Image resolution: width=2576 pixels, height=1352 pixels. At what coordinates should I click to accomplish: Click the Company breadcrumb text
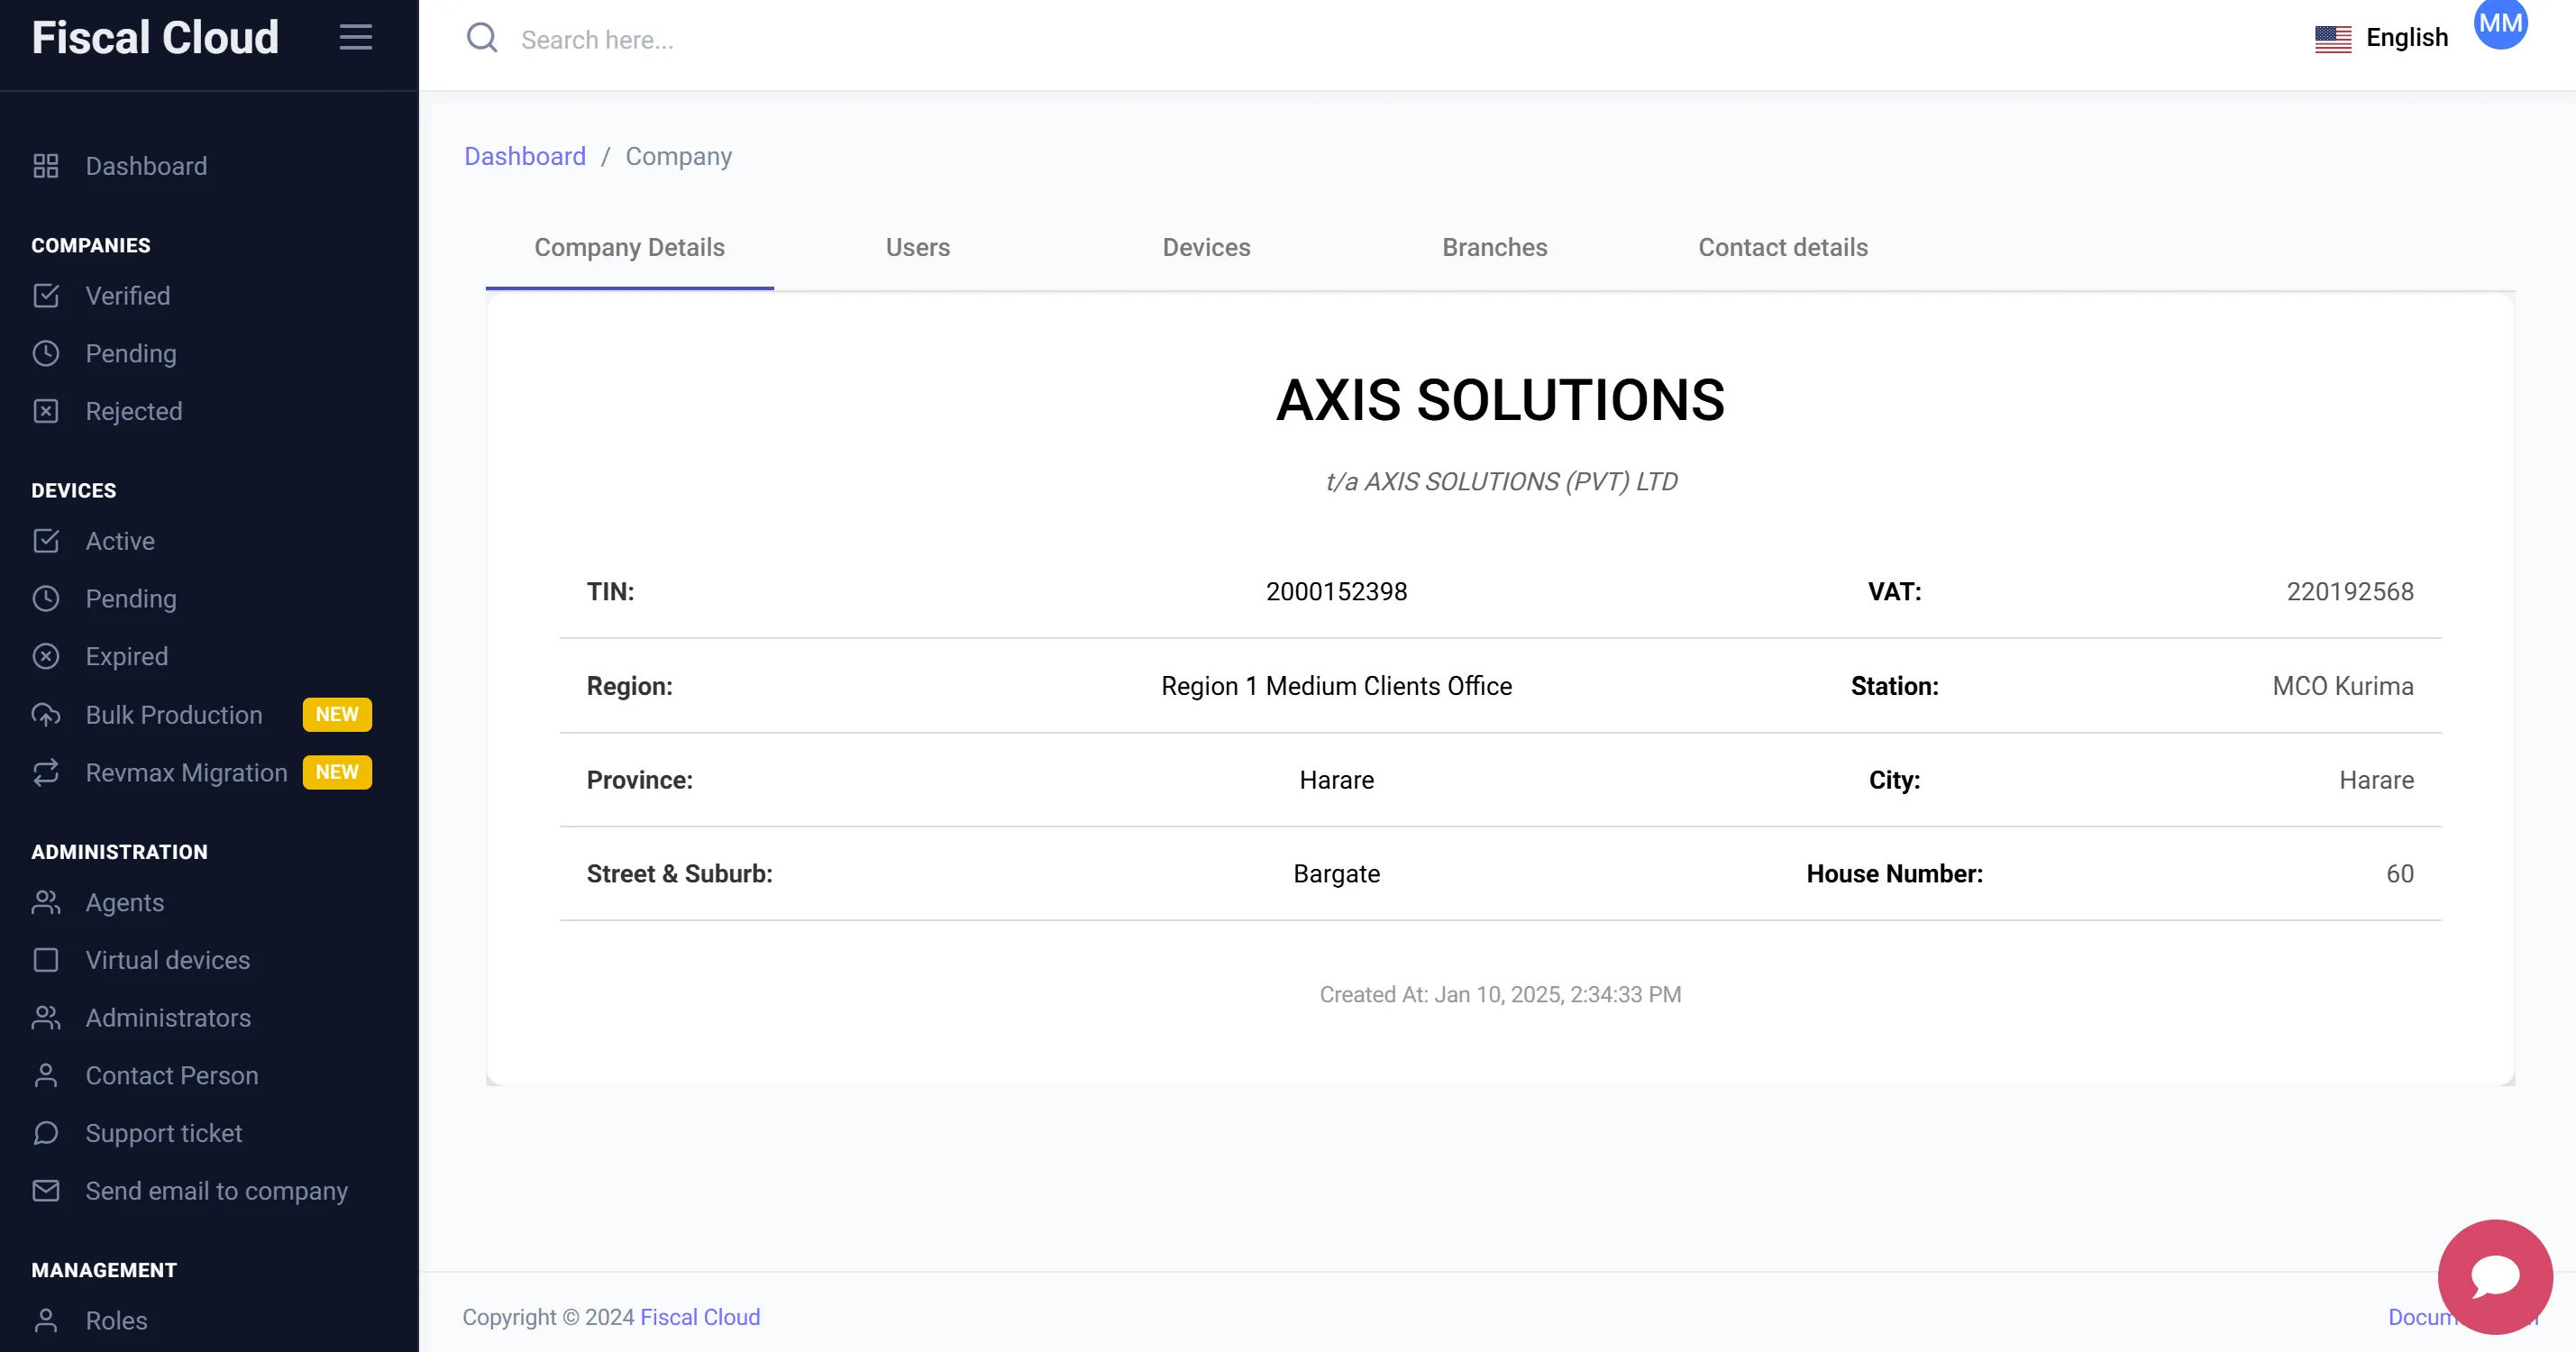click(678, 157)
